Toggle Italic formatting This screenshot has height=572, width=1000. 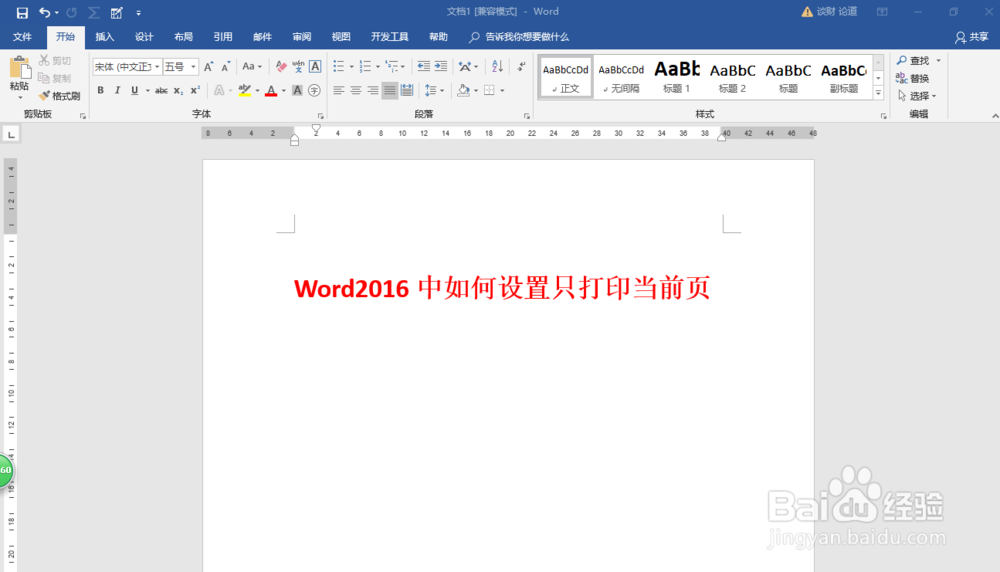pos(117,91)
